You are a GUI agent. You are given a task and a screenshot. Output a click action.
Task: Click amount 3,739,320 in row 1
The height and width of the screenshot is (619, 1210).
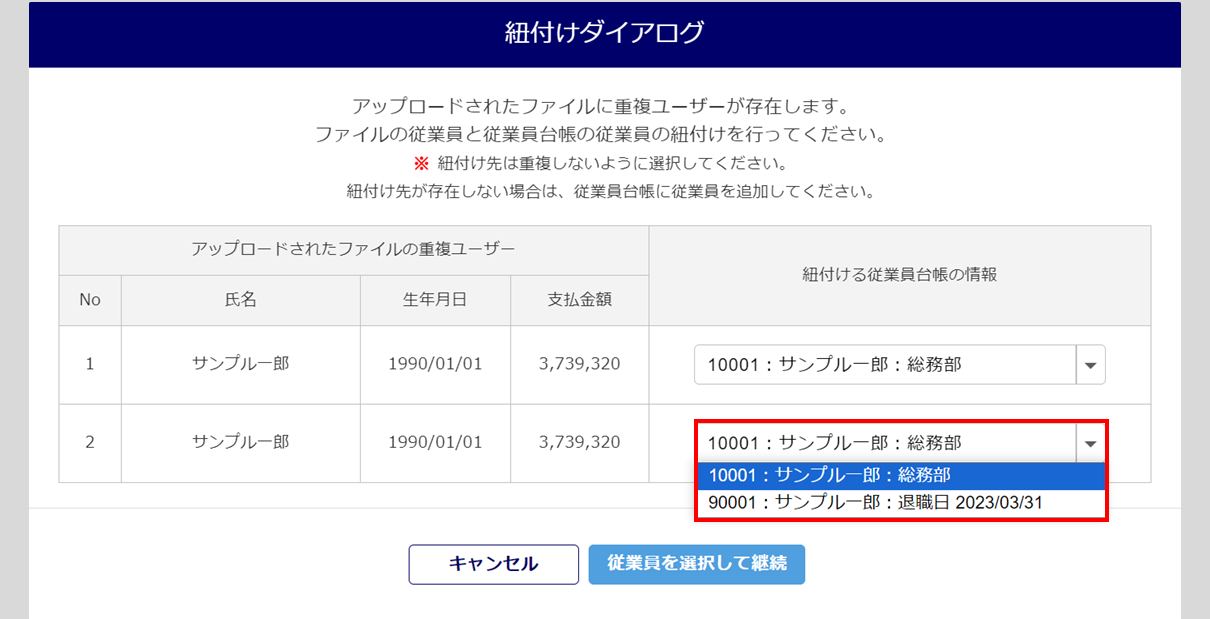coord(579,364)
